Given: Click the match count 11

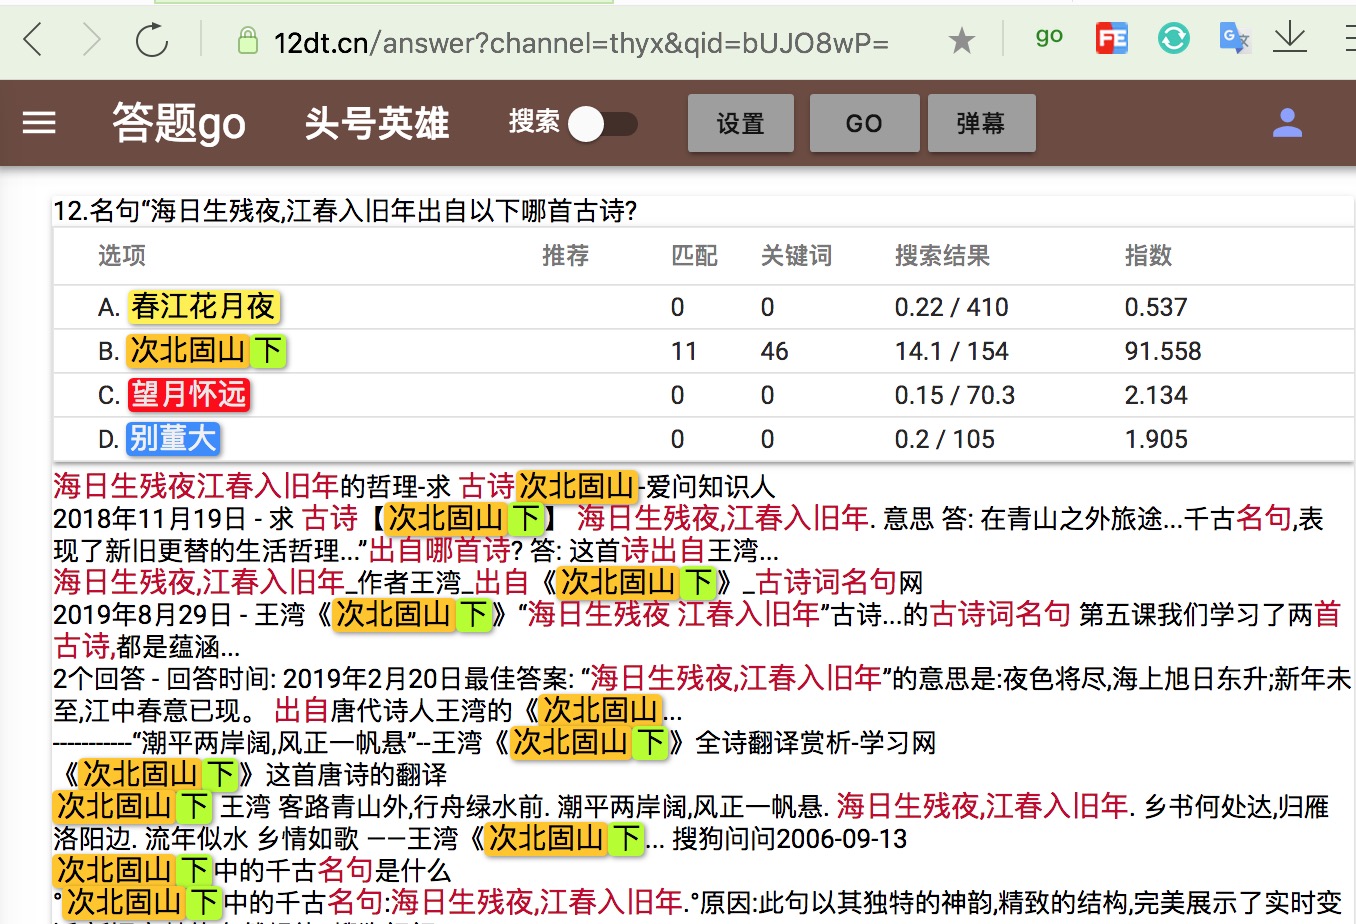Looking at the screenshot, I should [x=684, y=351].
